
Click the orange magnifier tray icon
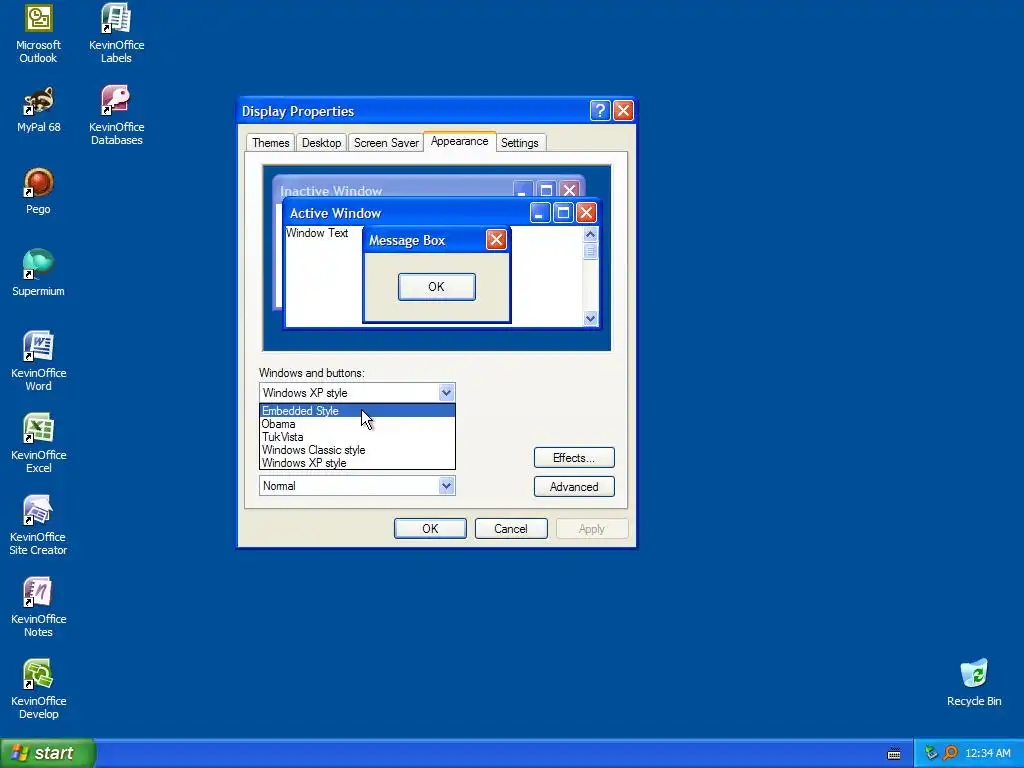[x=950, y=753]
